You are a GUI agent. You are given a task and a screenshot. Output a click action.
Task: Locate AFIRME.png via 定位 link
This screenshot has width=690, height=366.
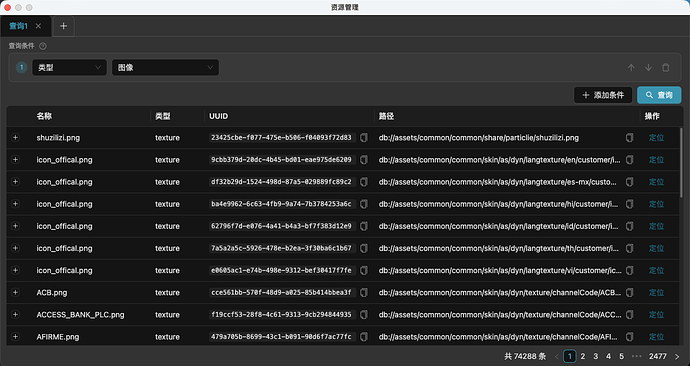(x=656, y=337)
